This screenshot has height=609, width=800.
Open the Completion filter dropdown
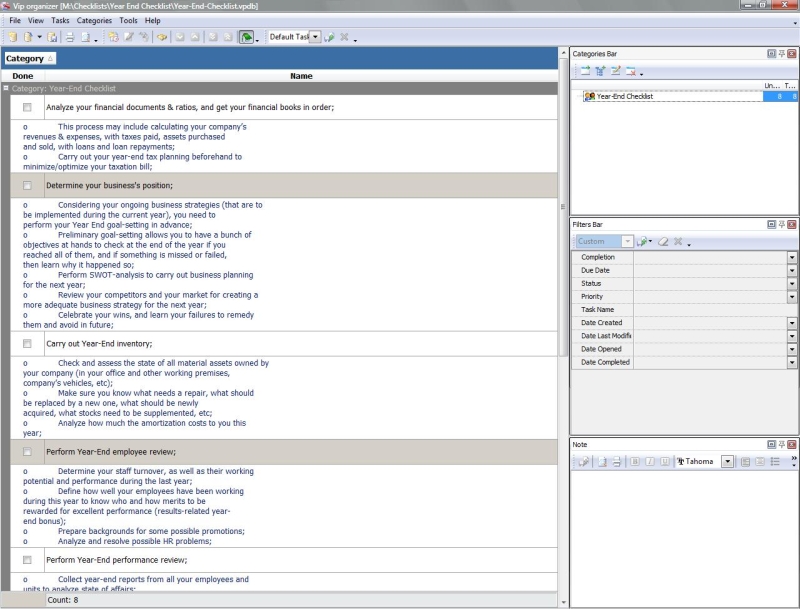(792, 257)
